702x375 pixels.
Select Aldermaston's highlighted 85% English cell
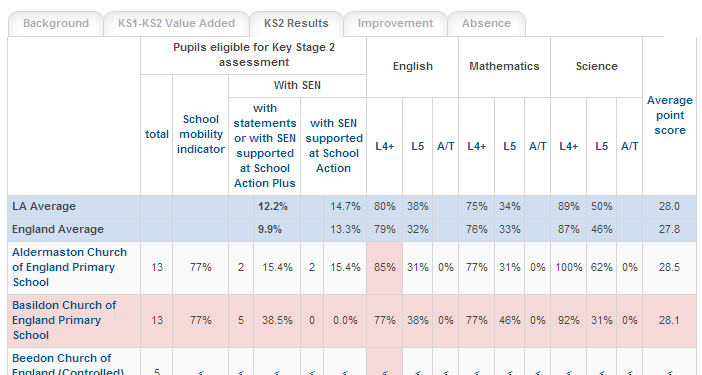tap(385, 268)
